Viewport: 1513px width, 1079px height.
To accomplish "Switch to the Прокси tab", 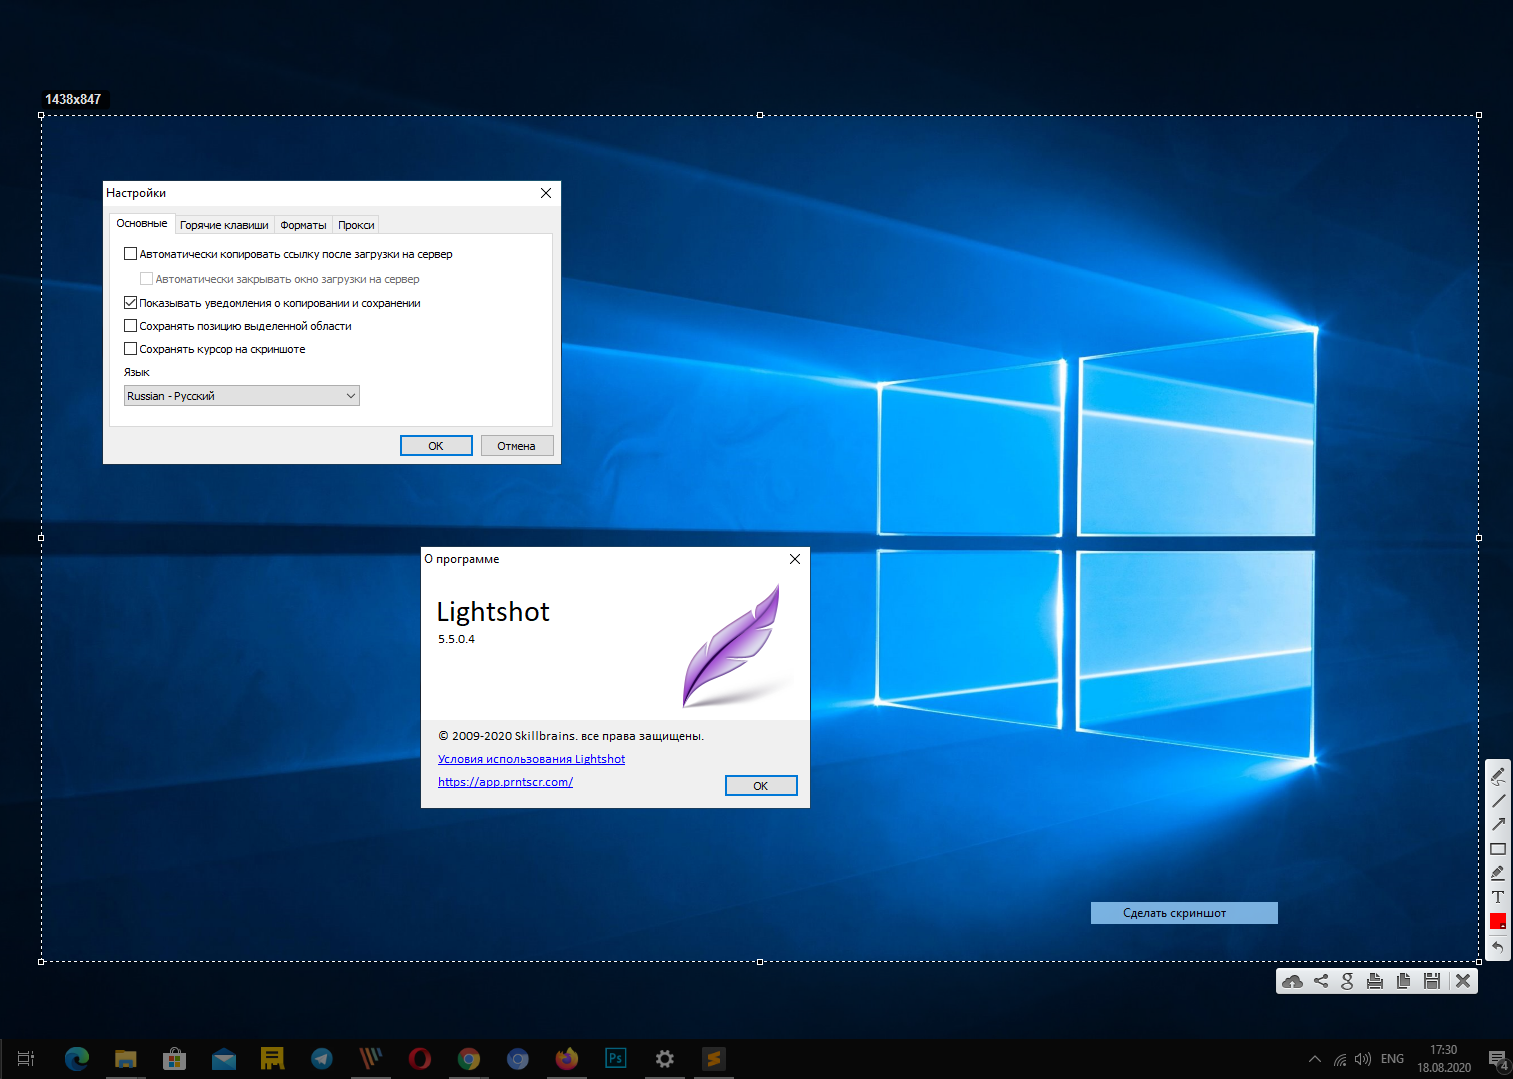I will click(x=356, y=225).
